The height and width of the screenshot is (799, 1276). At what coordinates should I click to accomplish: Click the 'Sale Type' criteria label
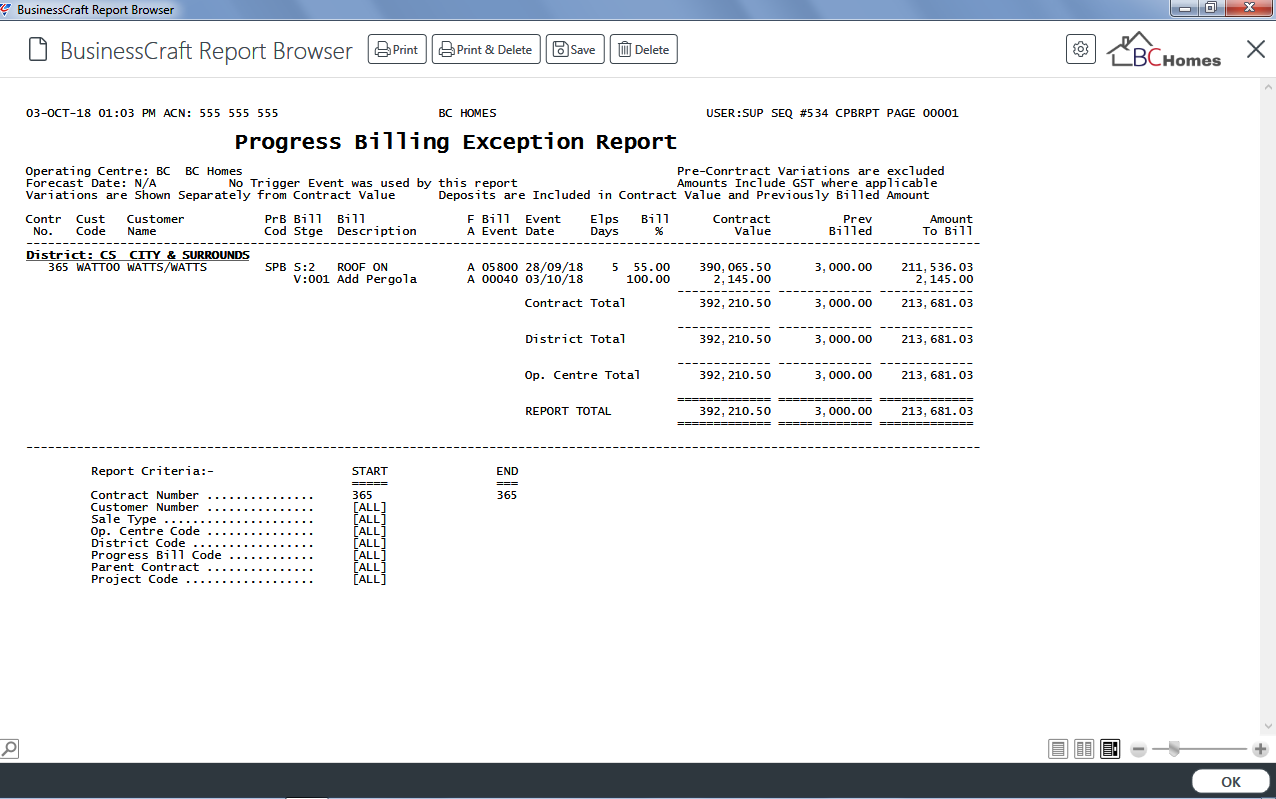coord(124,519)
